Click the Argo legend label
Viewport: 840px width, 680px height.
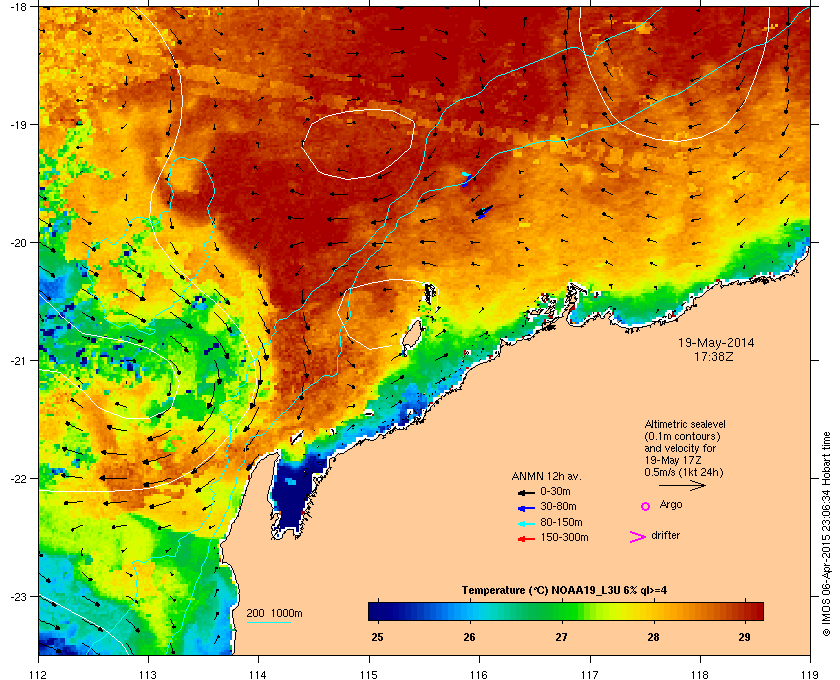point(671,504)
